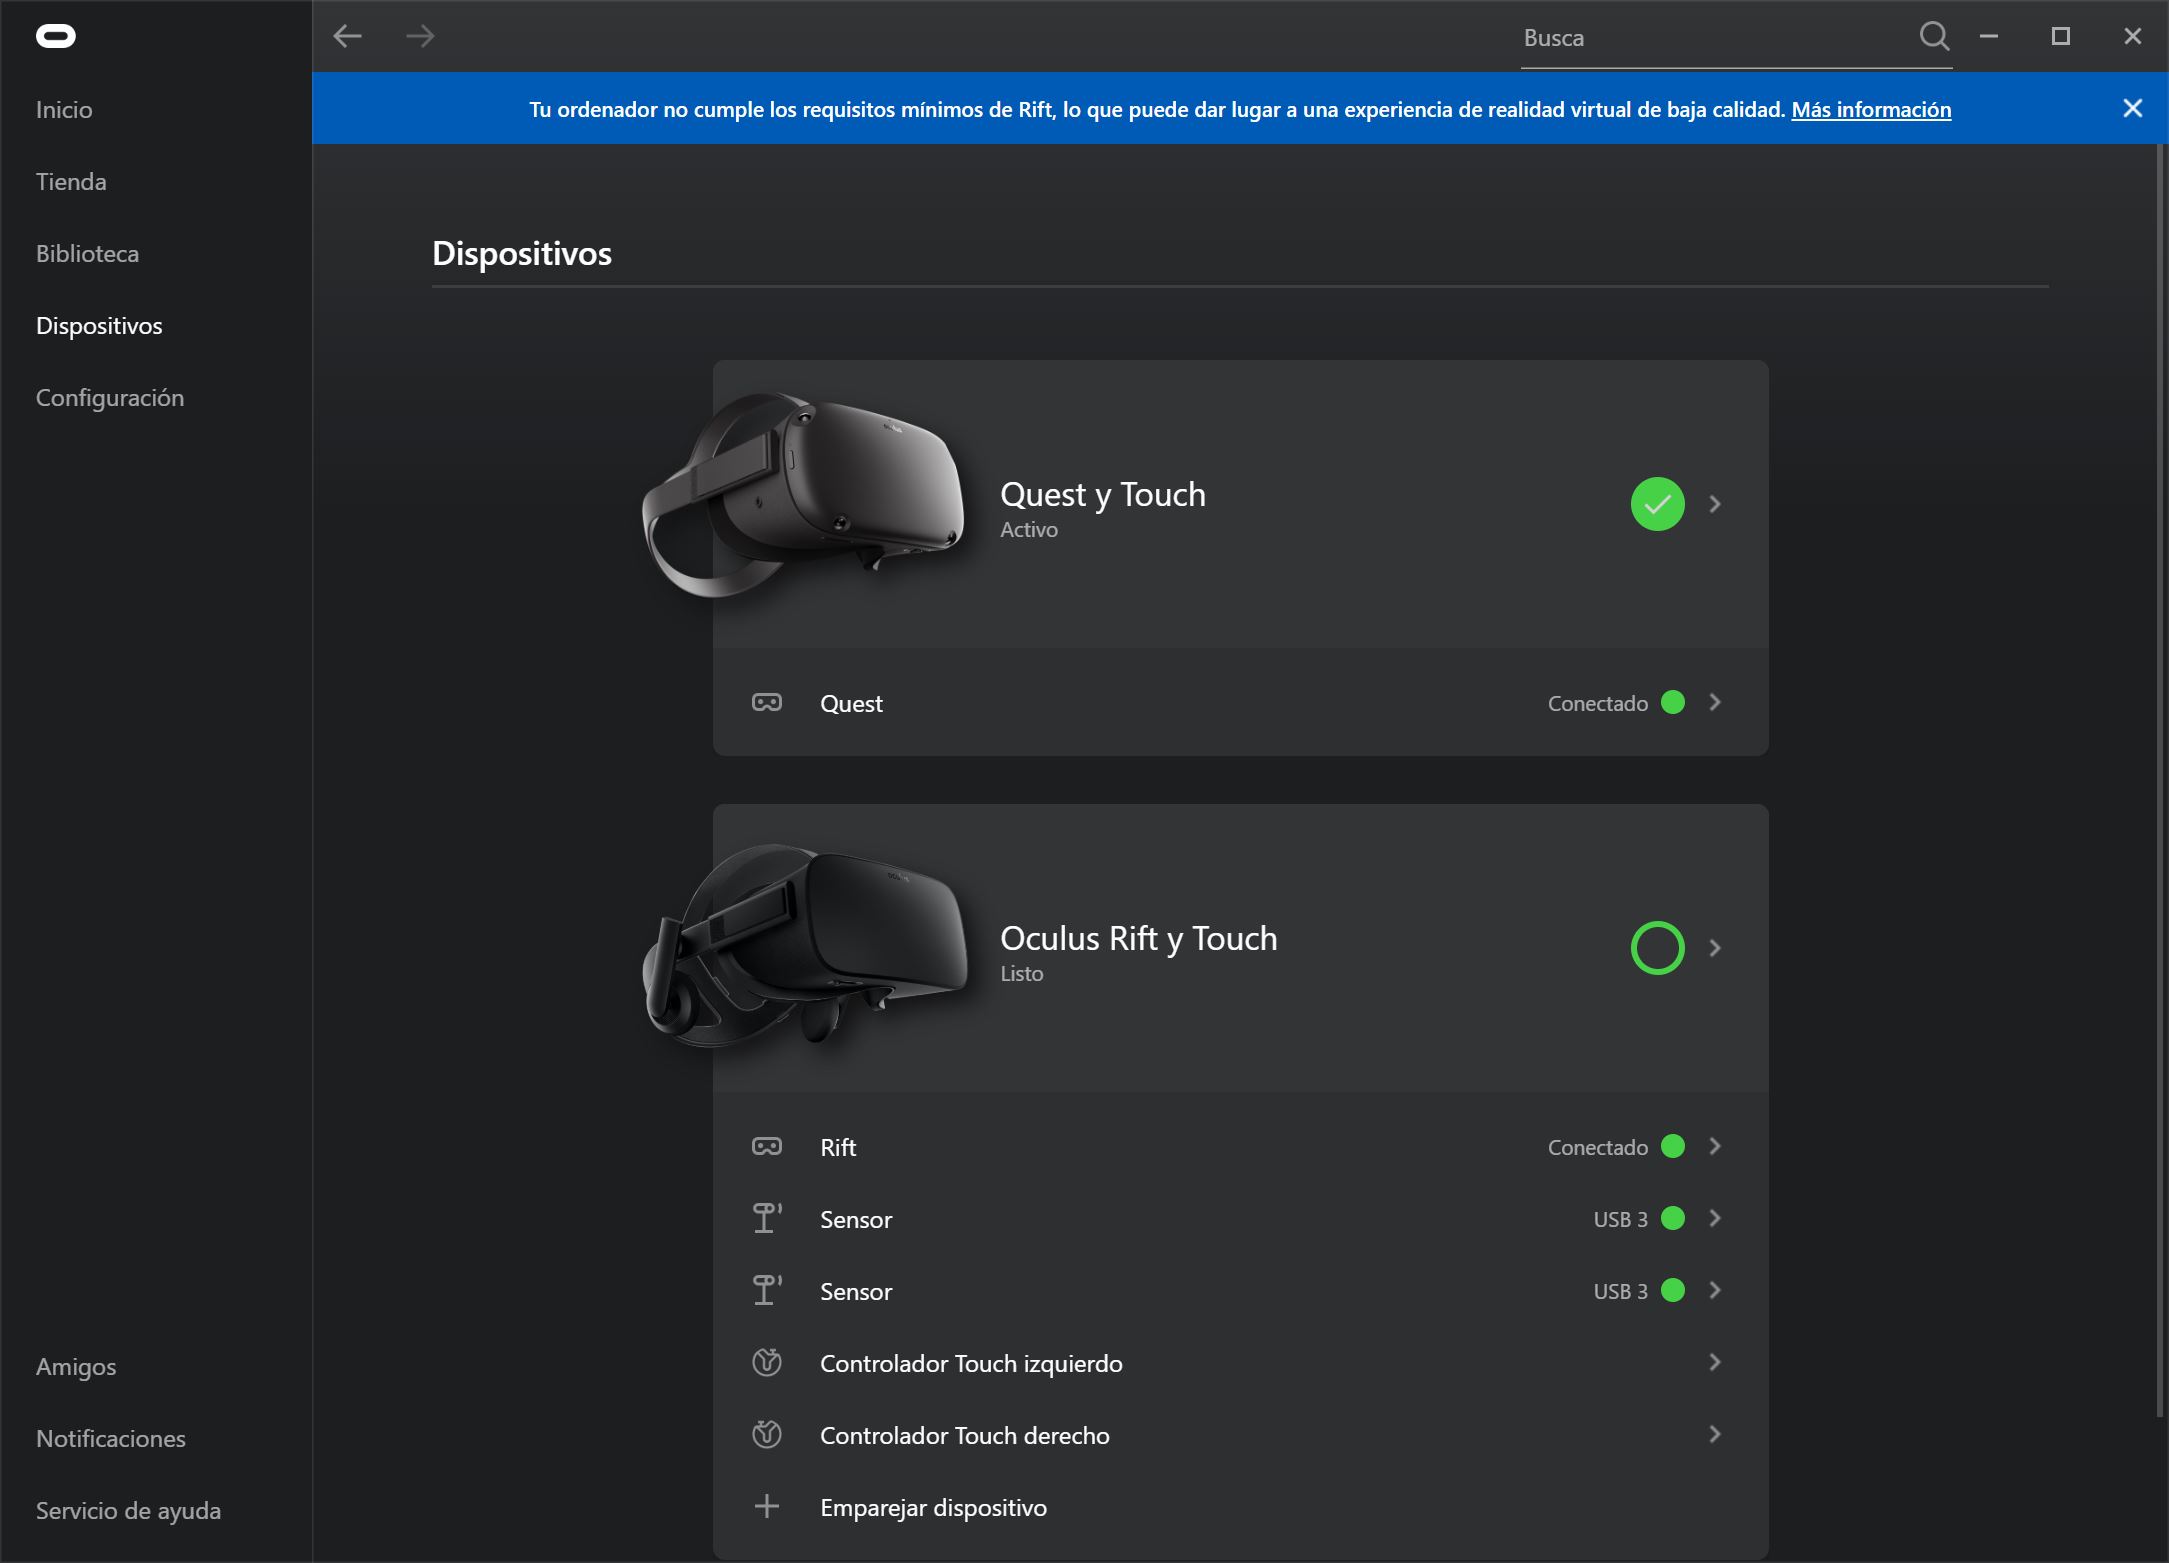2169x1563 pixels.
Task: Click the headset icon next to Quest
Action: click(766, 703)
